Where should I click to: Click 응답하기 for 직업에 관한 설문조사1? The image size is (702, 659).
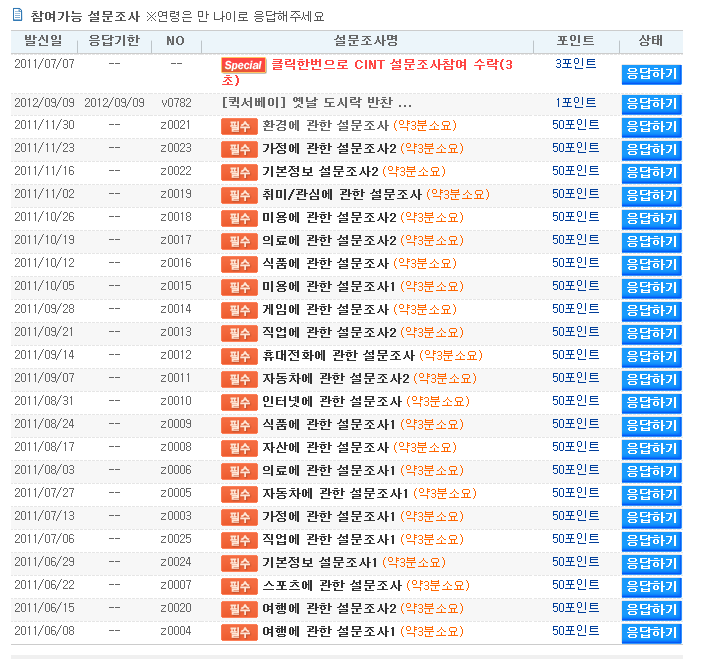point(651,541)
